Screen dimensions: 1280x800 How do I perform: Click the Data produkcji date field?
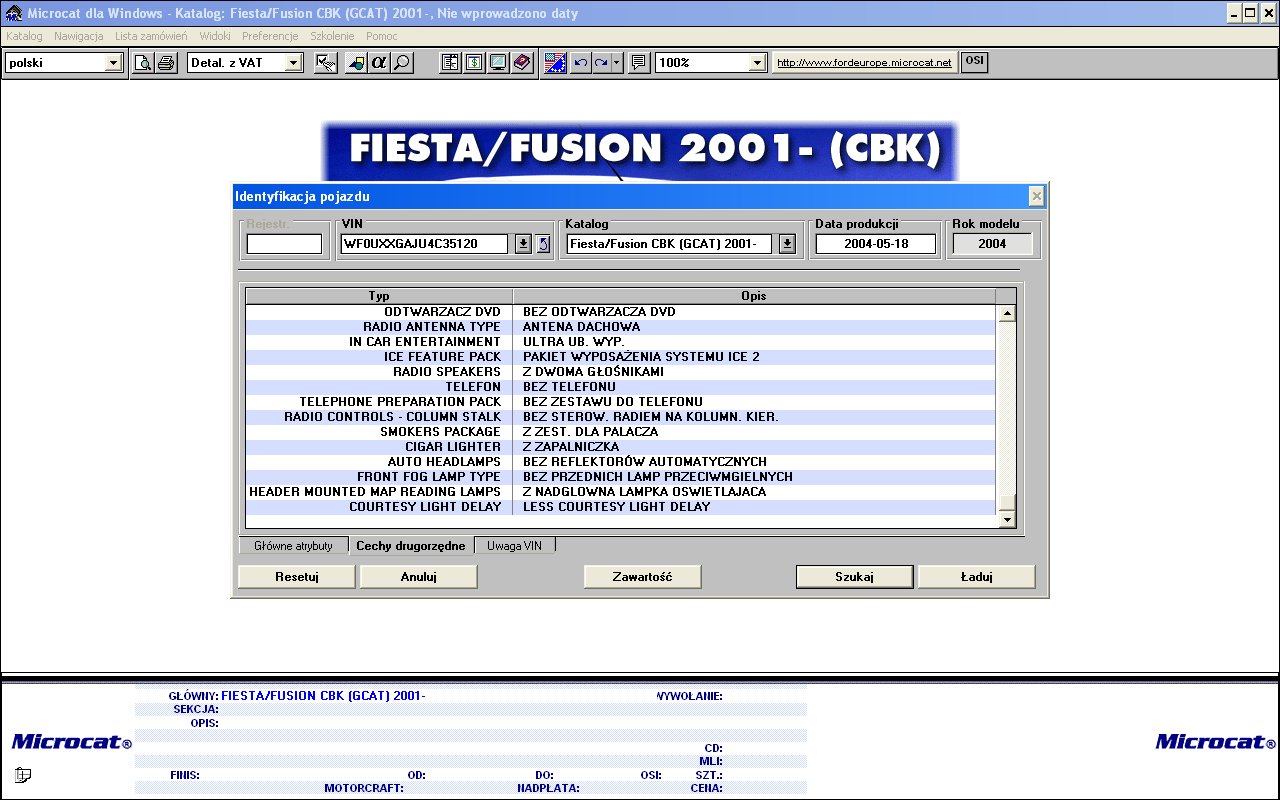[876, 244]
